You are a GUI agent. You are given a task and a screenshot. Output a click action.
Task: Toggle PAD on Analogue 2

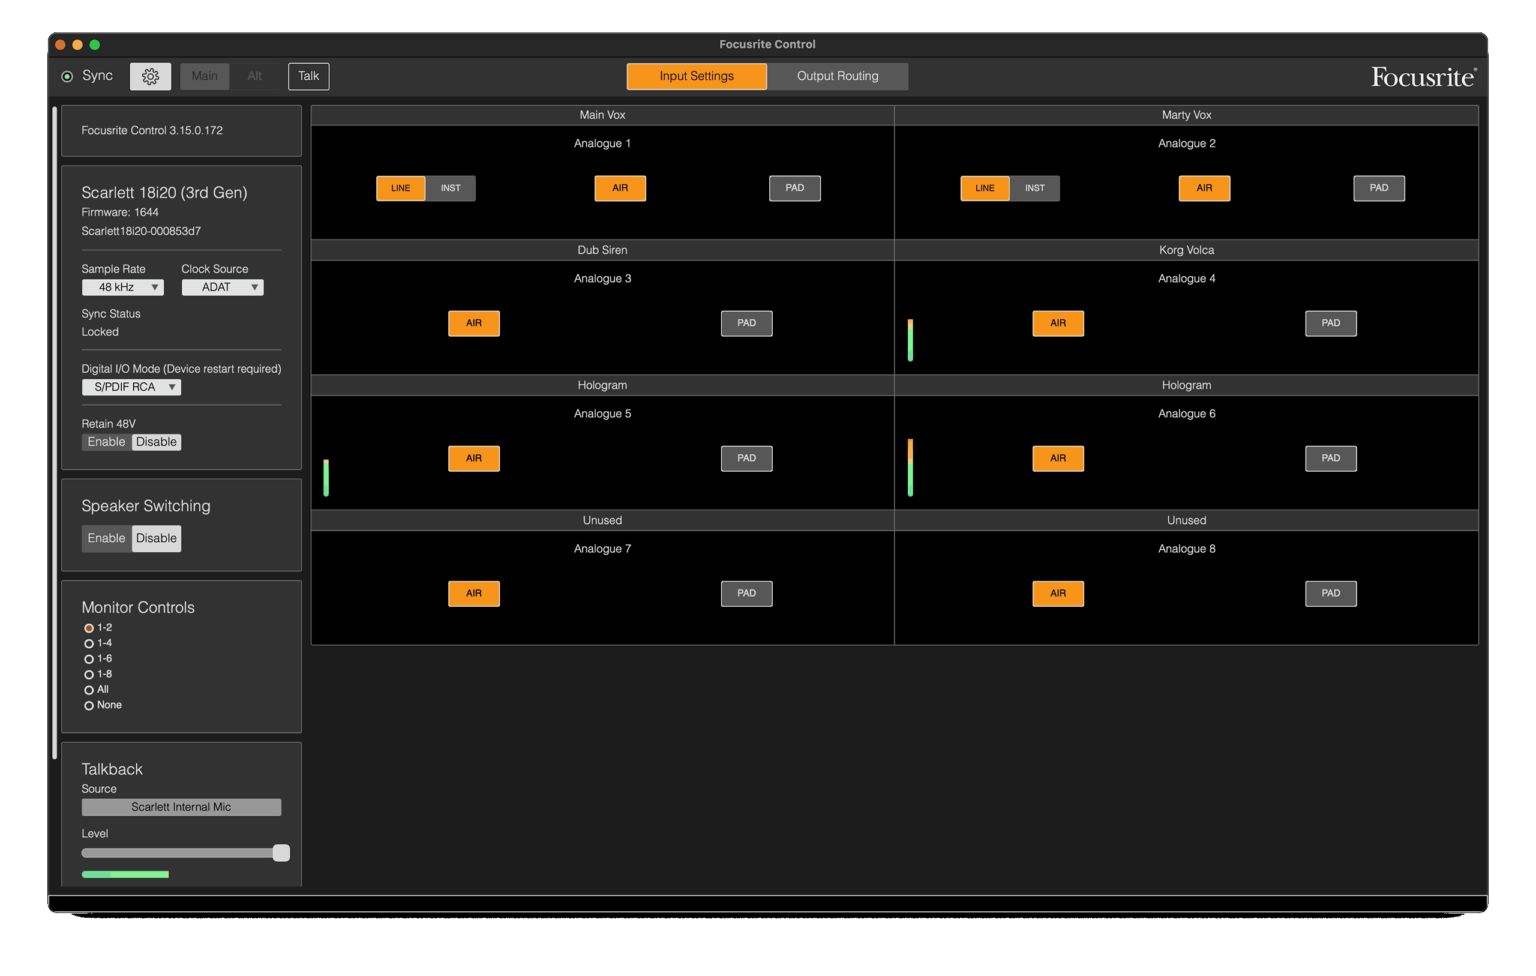coord(1378,188)
